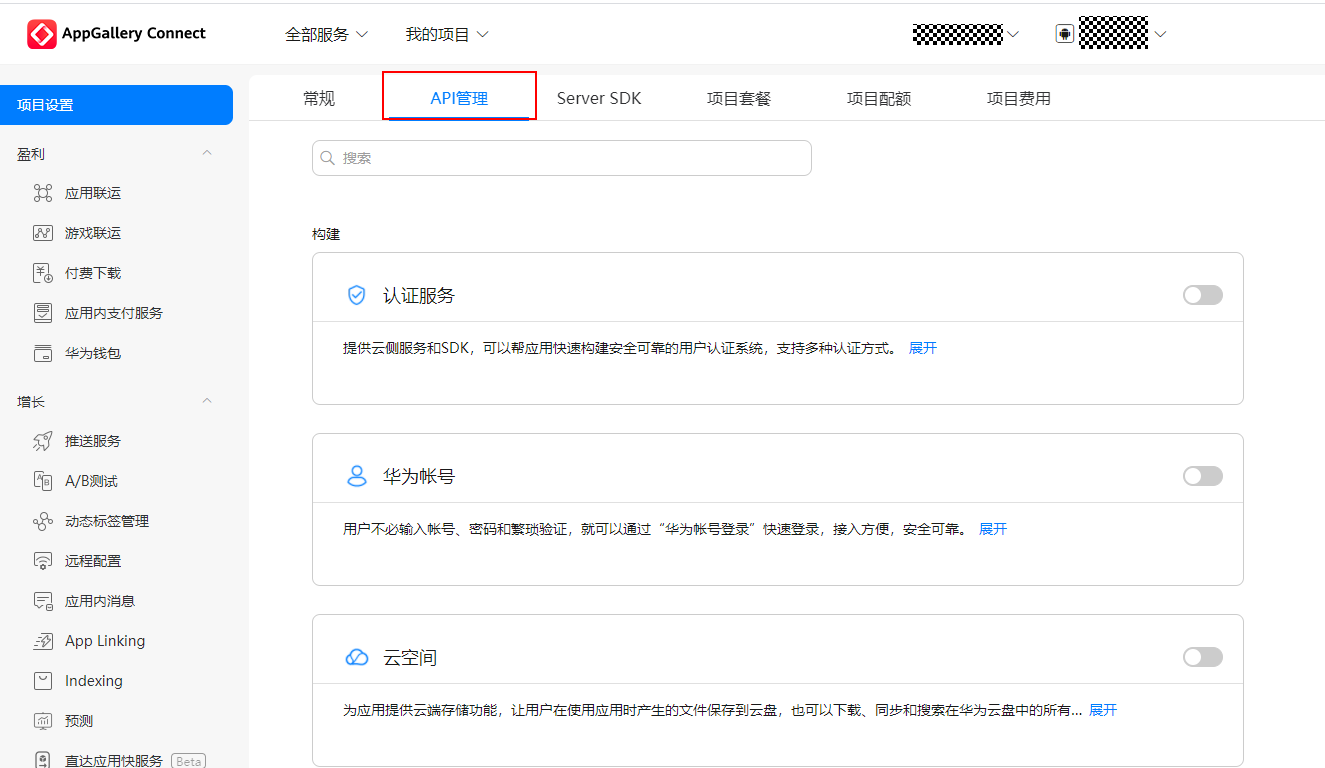Switch to the Server SDK tab
The width and height of the screenshot is (1325, 768).
(x=599, y=98)
